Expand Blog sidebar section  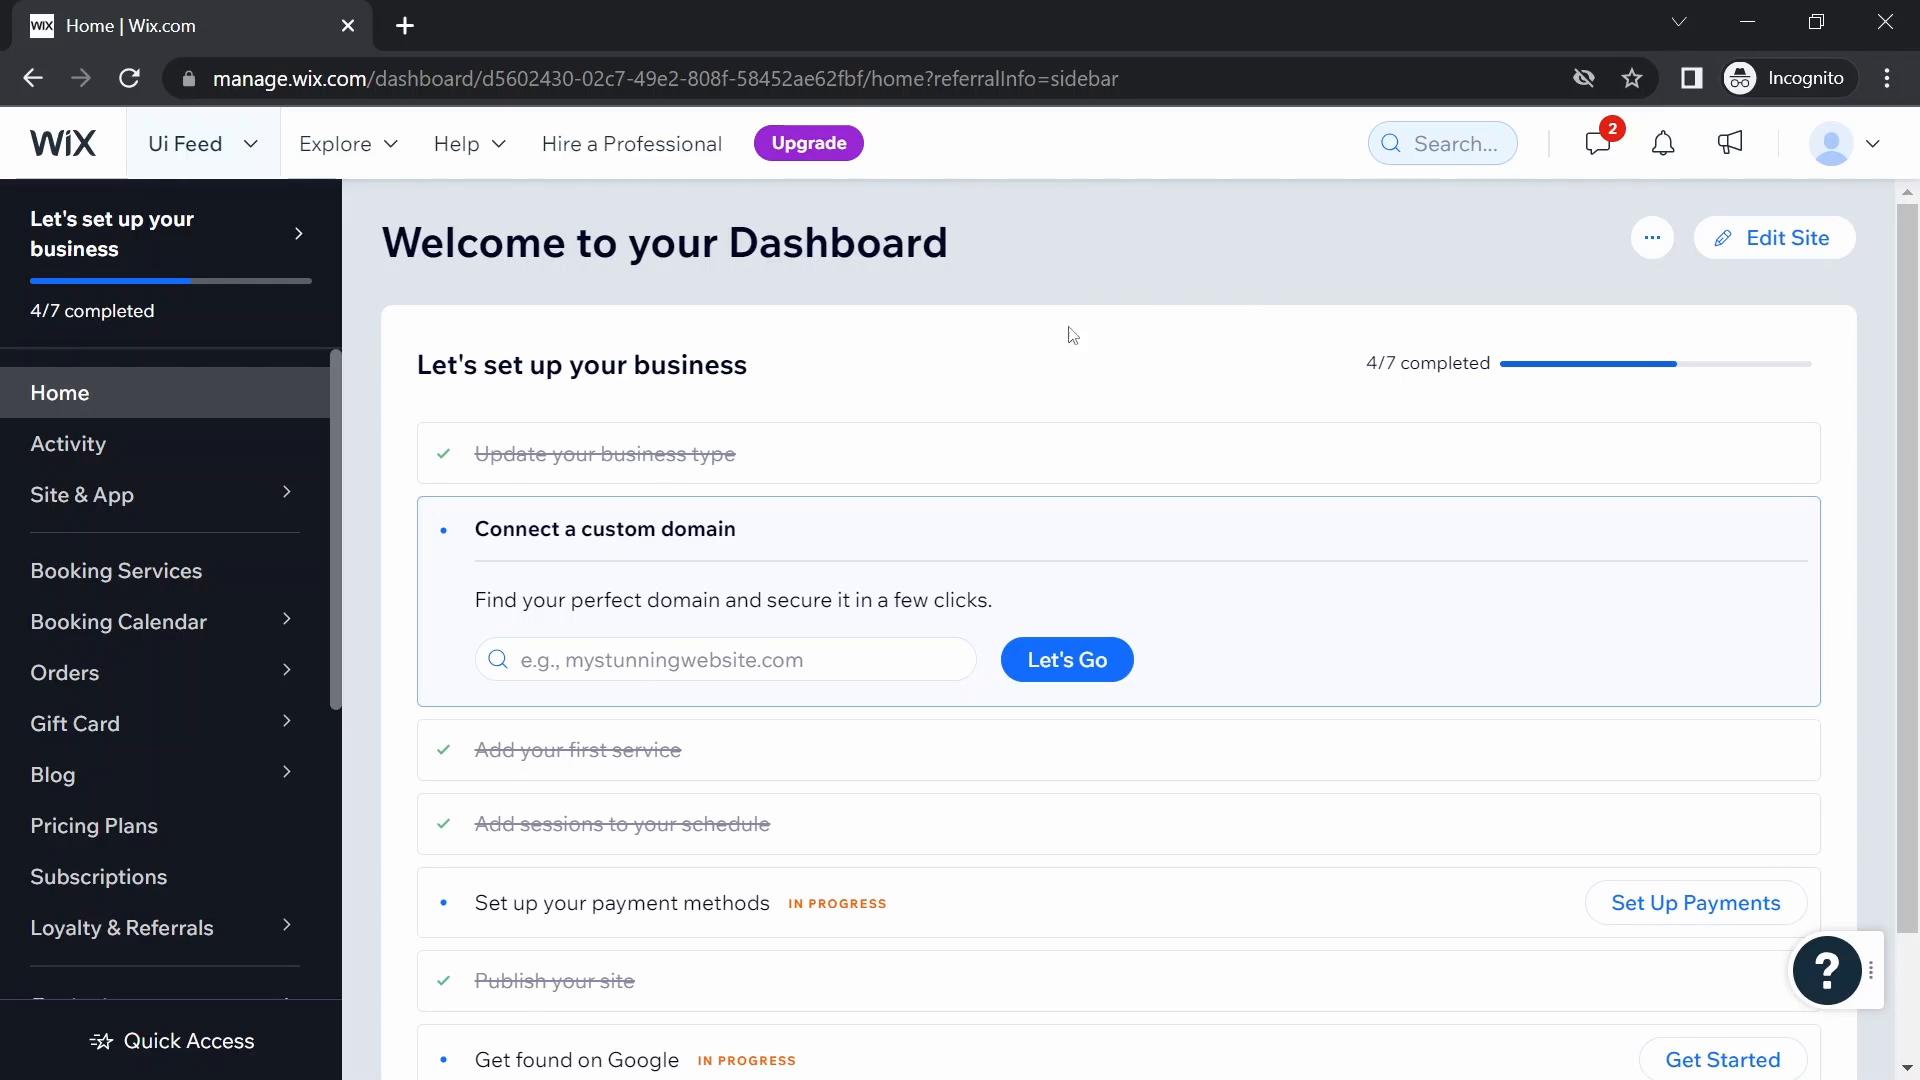coord(287,772)
